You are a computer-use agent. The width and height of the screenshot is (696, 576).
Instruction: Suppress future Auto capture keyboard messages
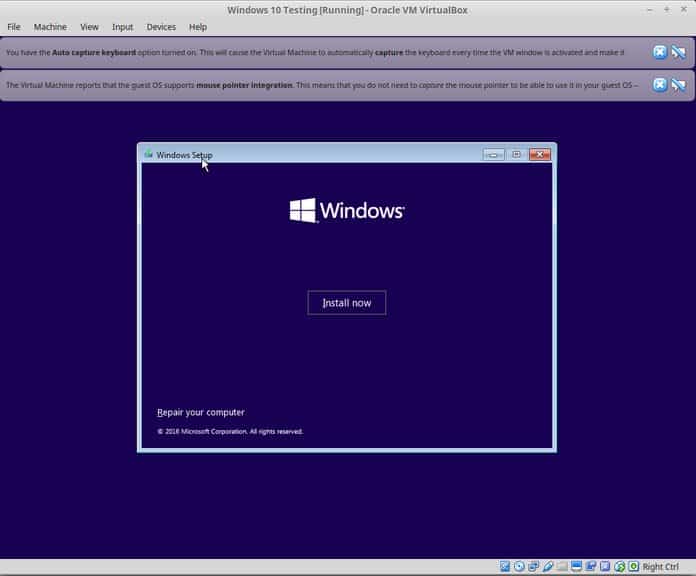point(678,52)
